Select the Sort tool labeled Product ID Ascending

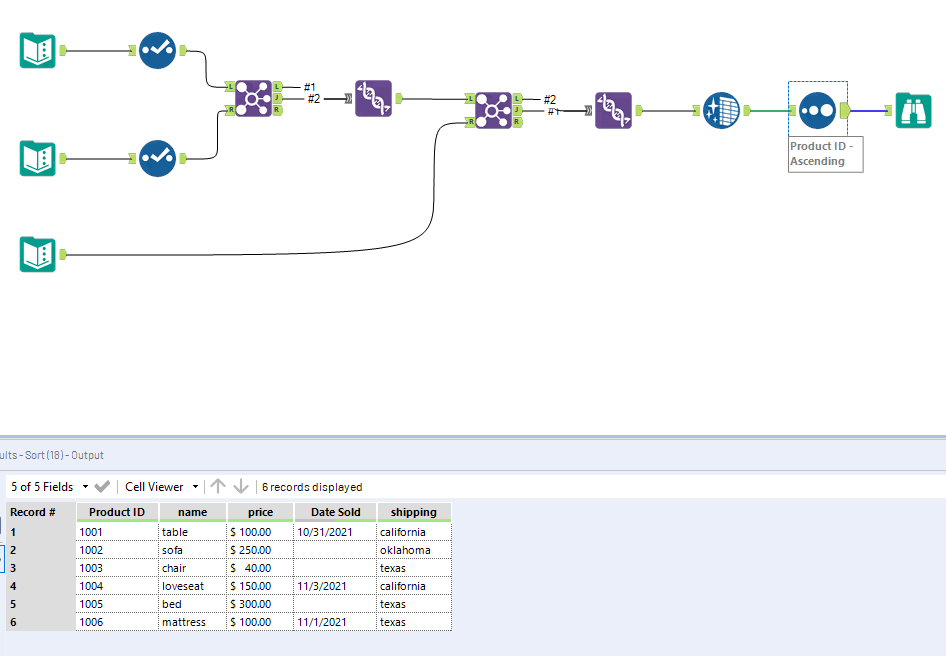817,110
